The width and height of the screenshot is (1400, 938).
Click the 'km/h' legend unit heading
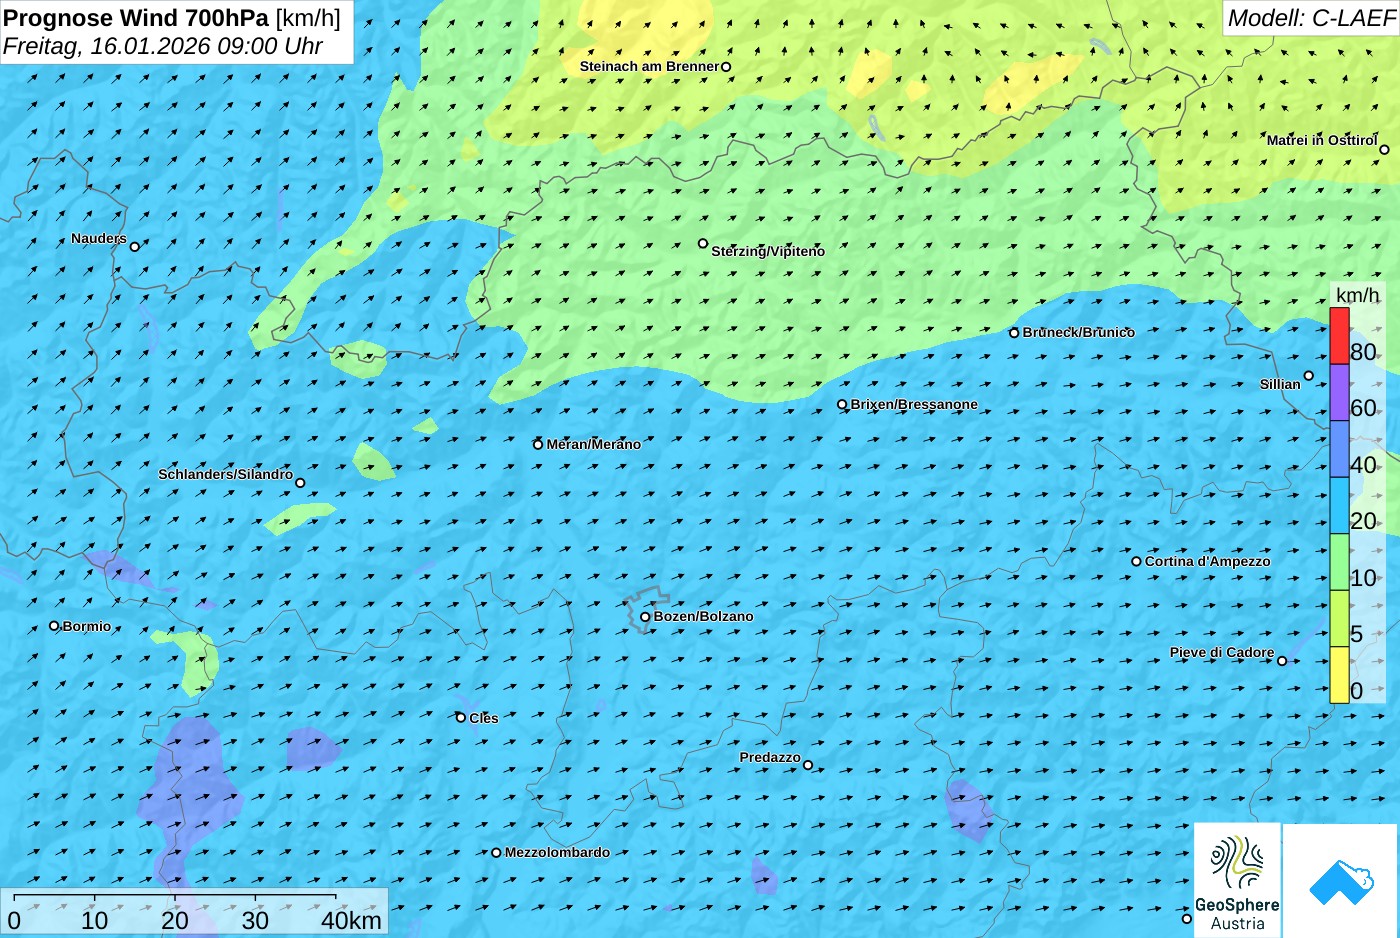[x=1357, y=295]
